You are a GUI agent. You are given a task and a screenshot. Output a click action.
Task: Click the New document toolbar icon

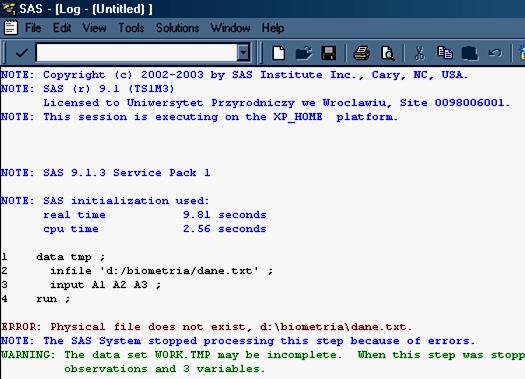279,53
